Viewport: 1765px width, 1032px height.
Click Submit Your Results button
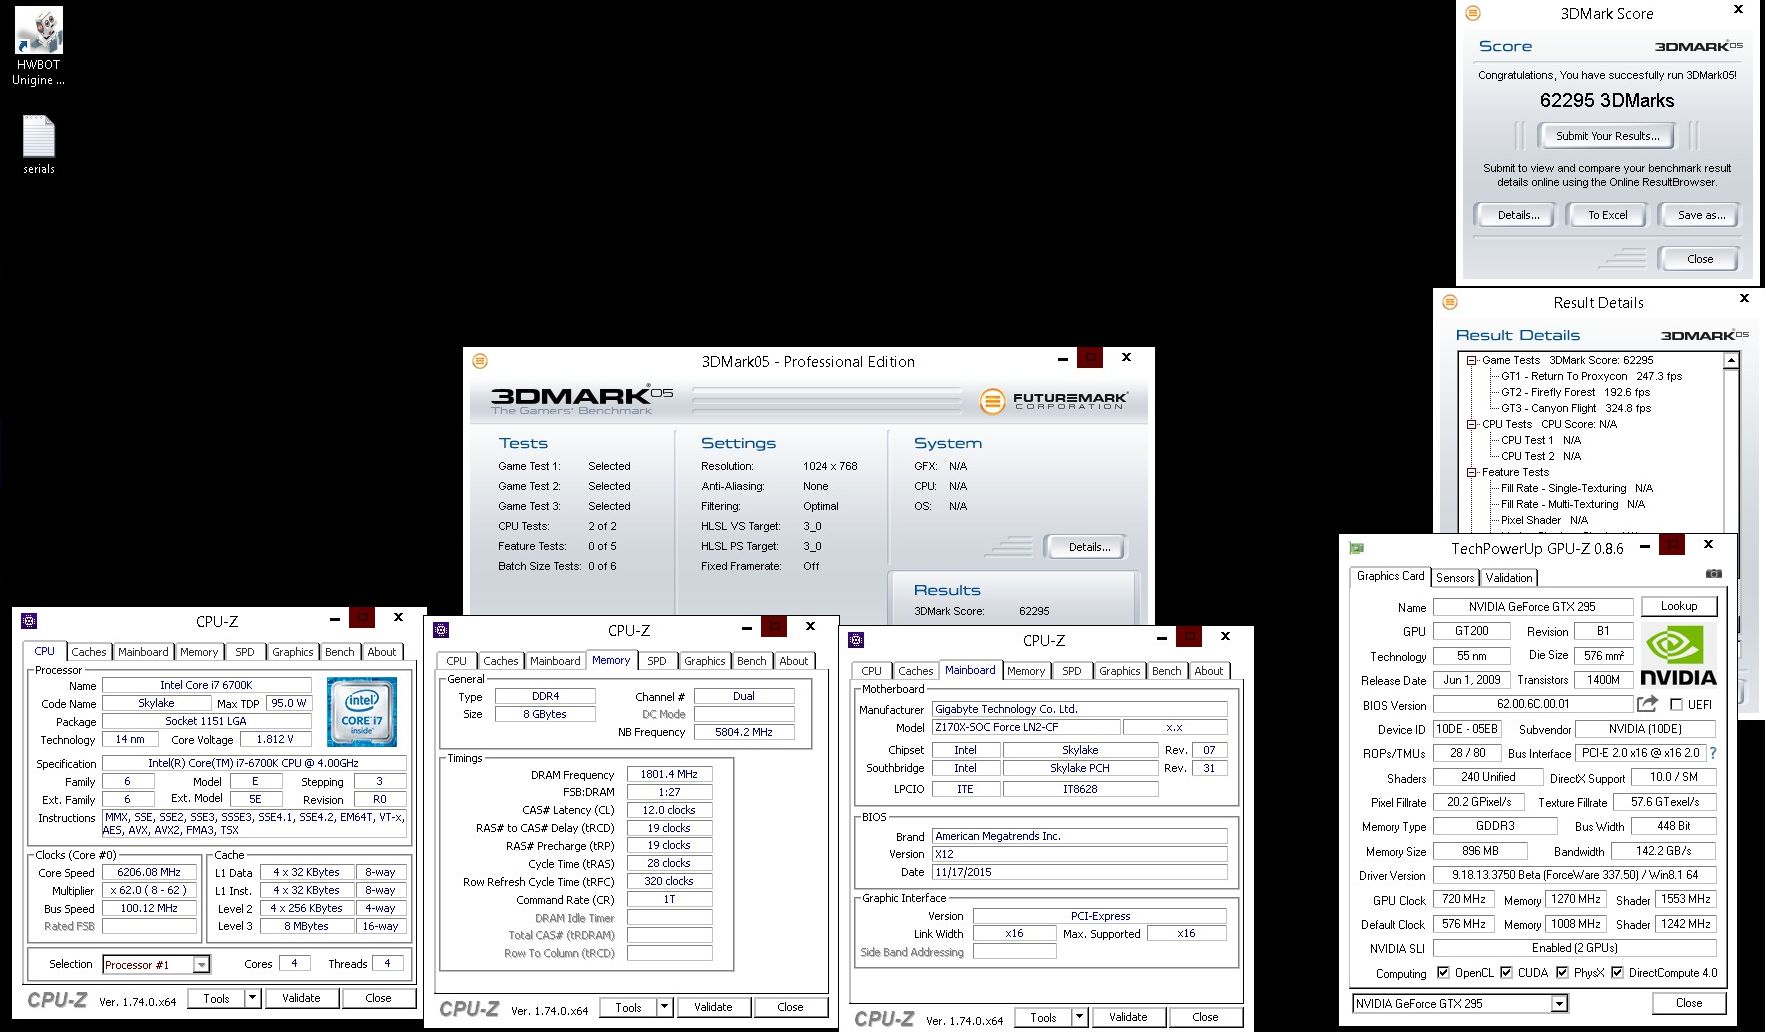[x=1607, y=136]
